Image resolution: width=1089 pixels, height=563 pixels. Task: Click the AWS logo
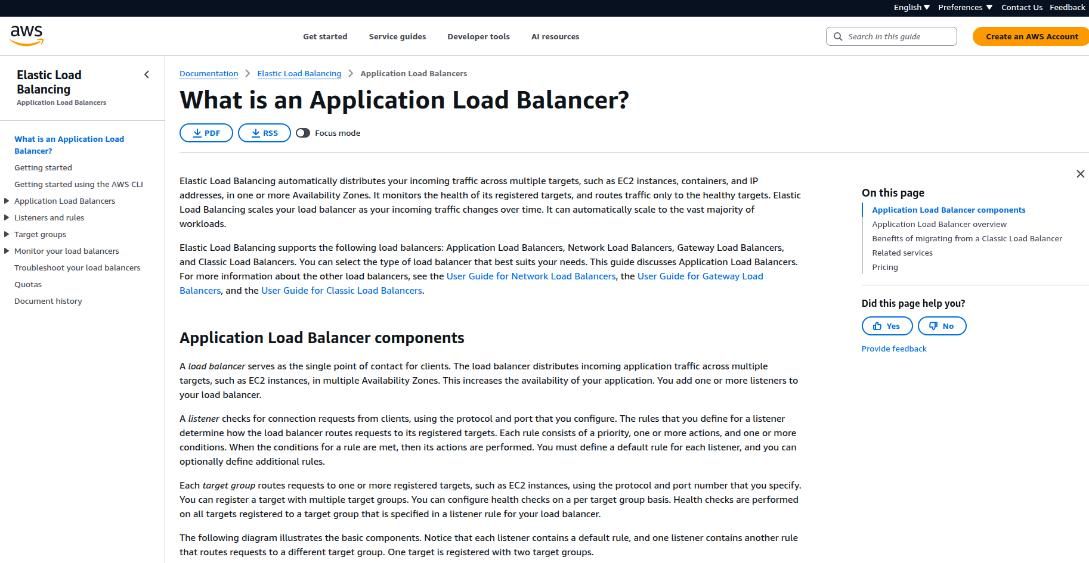[26, 35]
